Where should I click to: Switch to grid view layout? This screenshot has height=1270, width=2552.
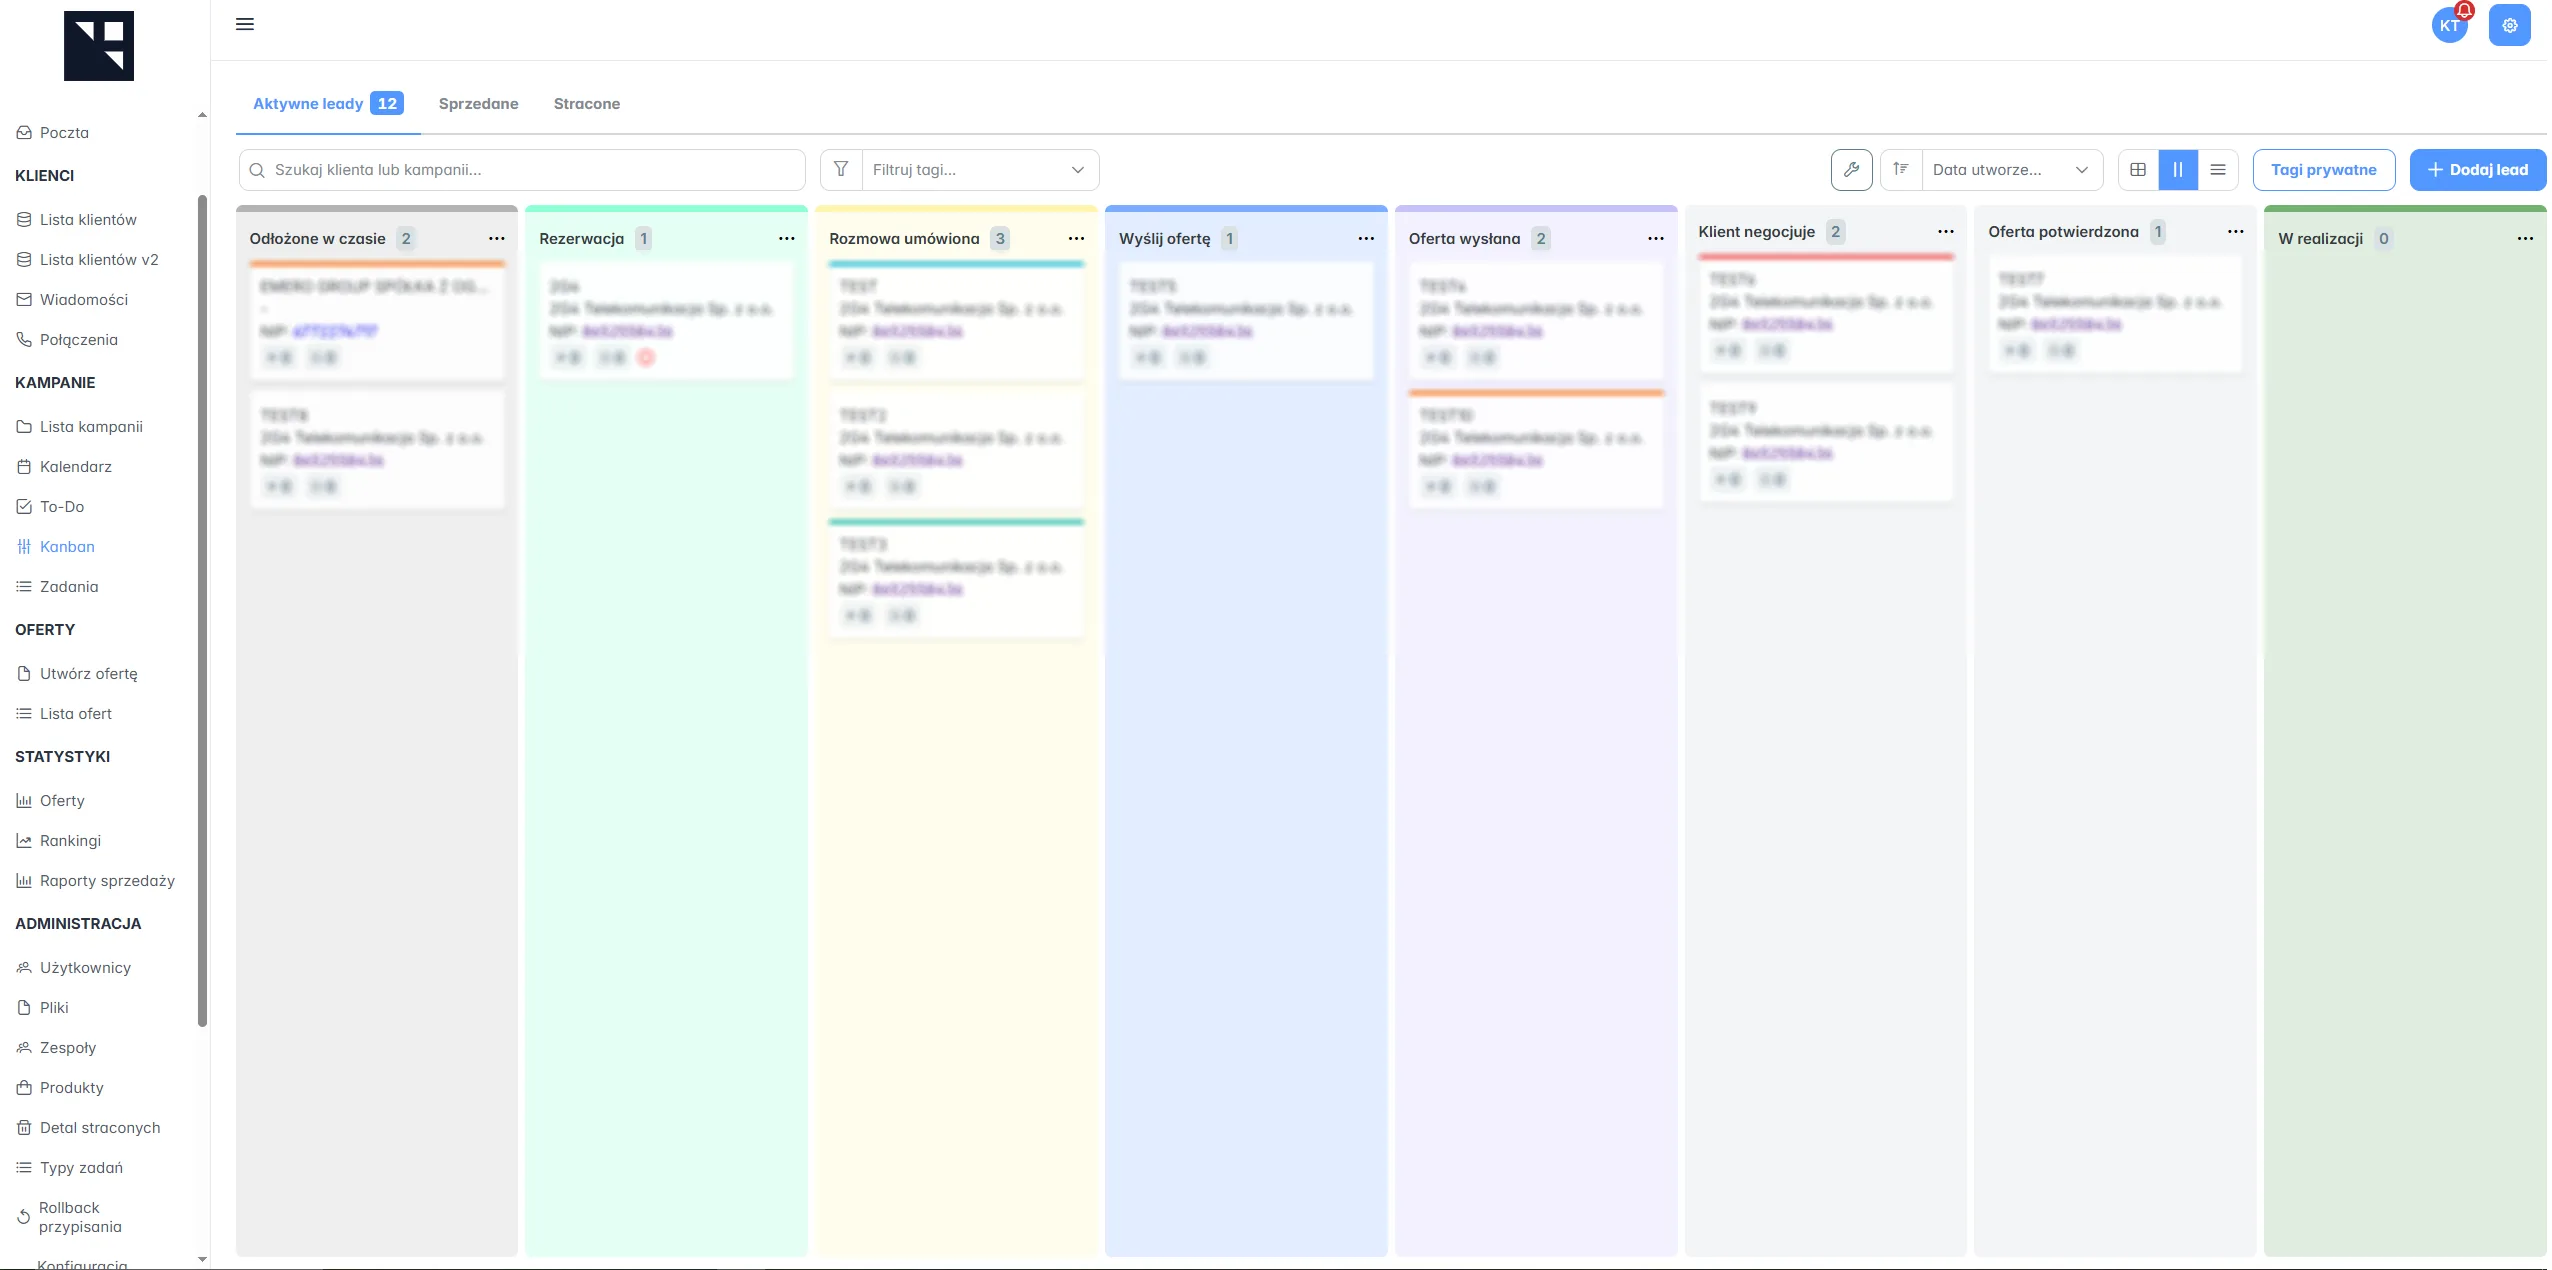pyautogui.click(x=2138, y=169)
